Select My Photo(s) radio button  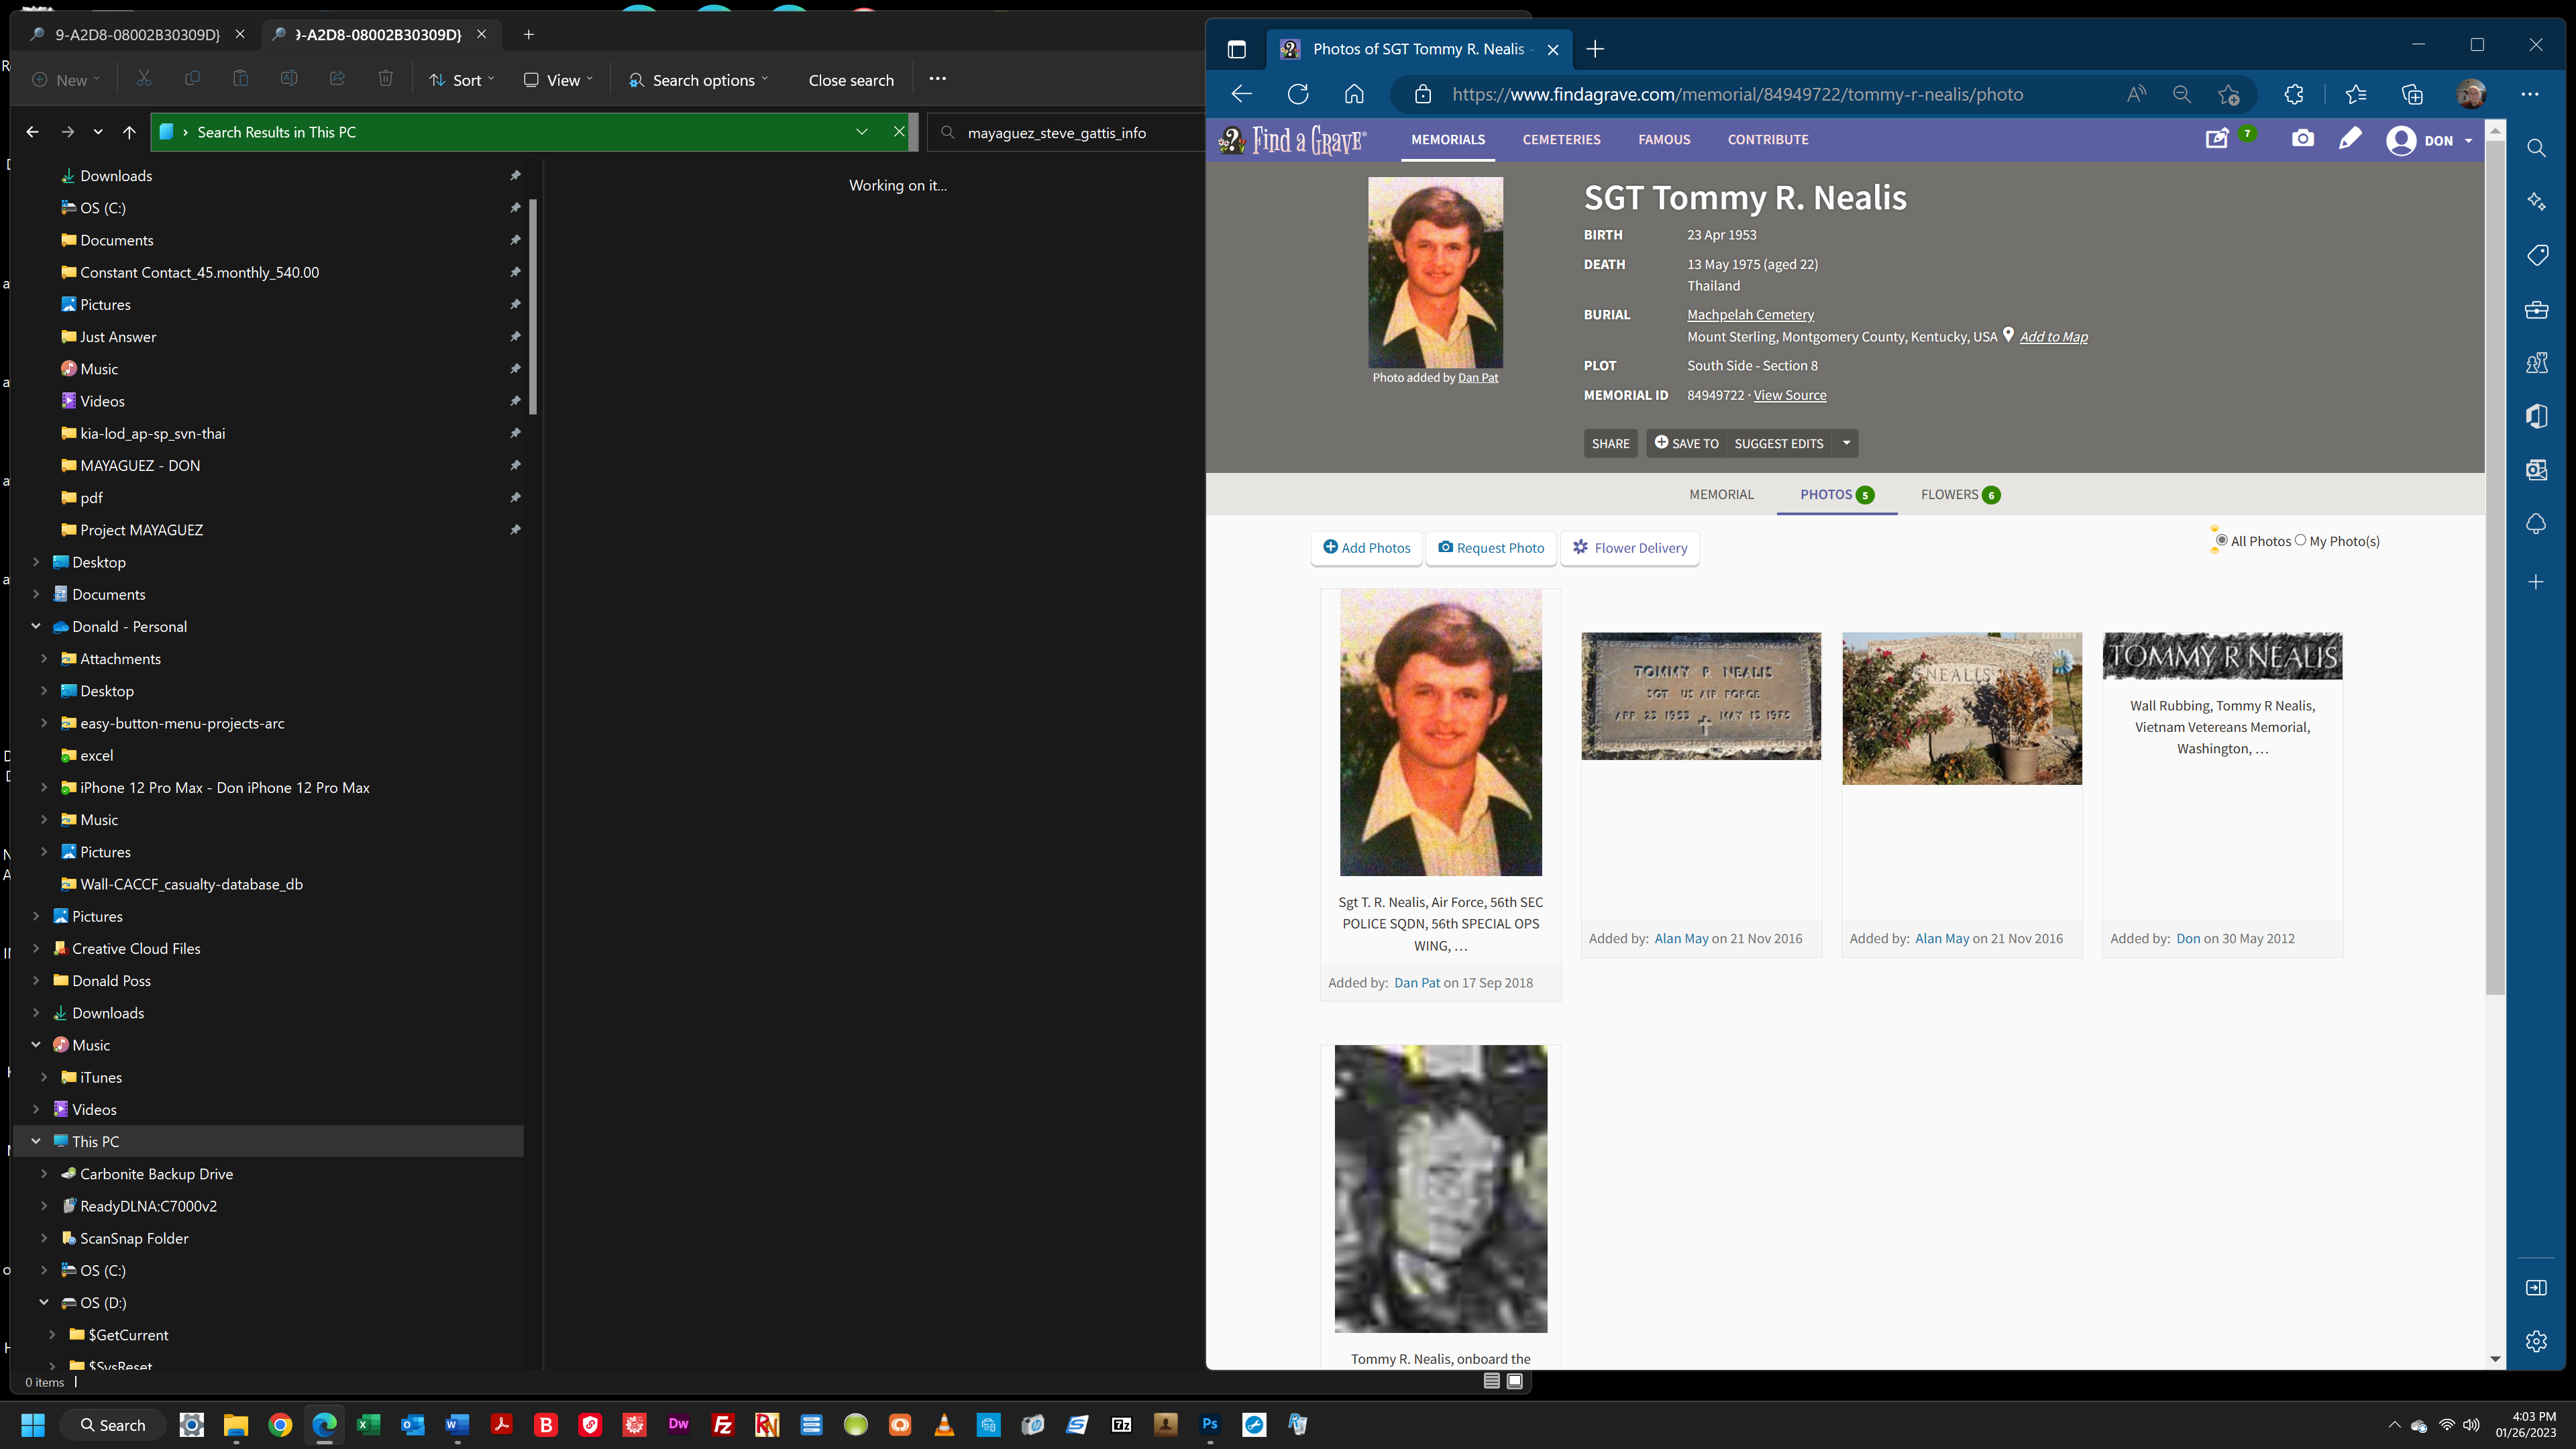pos(2300,540)
